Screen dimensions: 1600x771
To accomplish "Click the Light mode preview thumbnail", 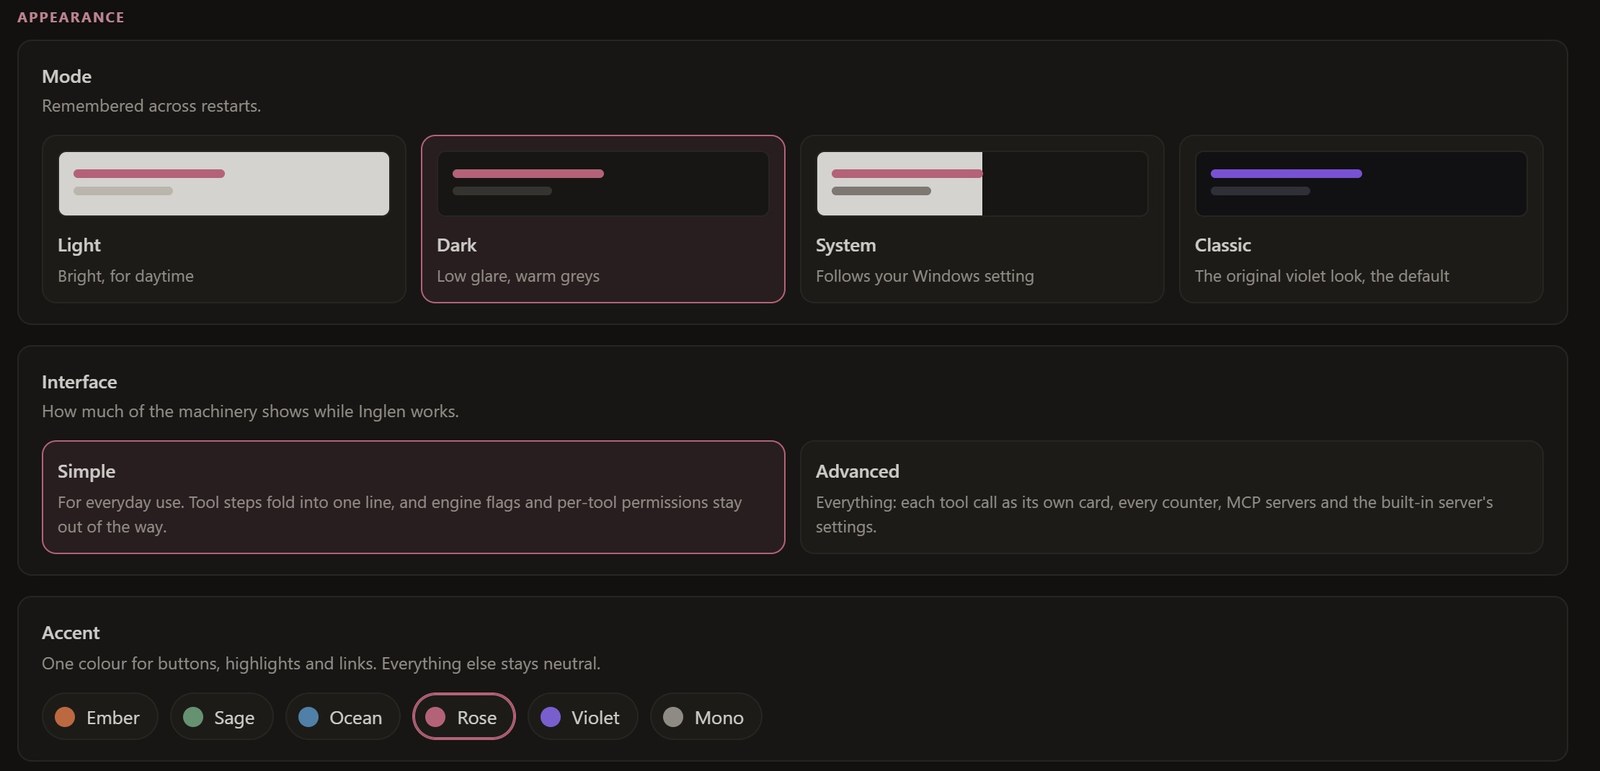I will click(x=224, y=184).
